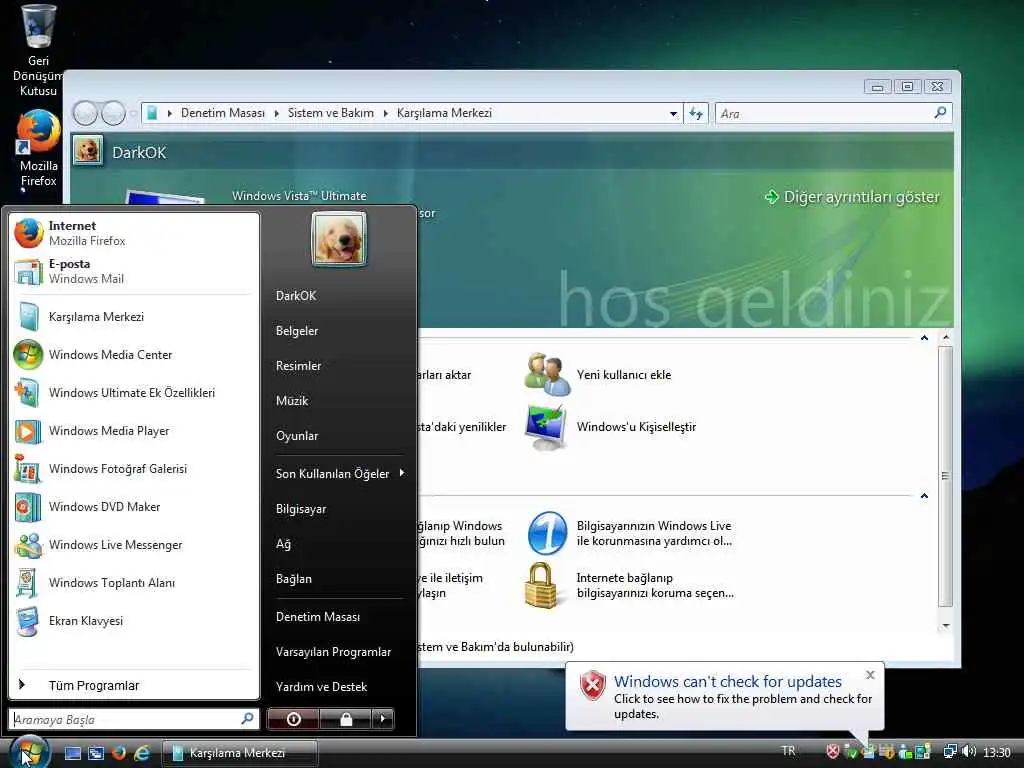Click the red security shield tray icon
Viewport: 1024px width, 768px height.
[833, 752]
